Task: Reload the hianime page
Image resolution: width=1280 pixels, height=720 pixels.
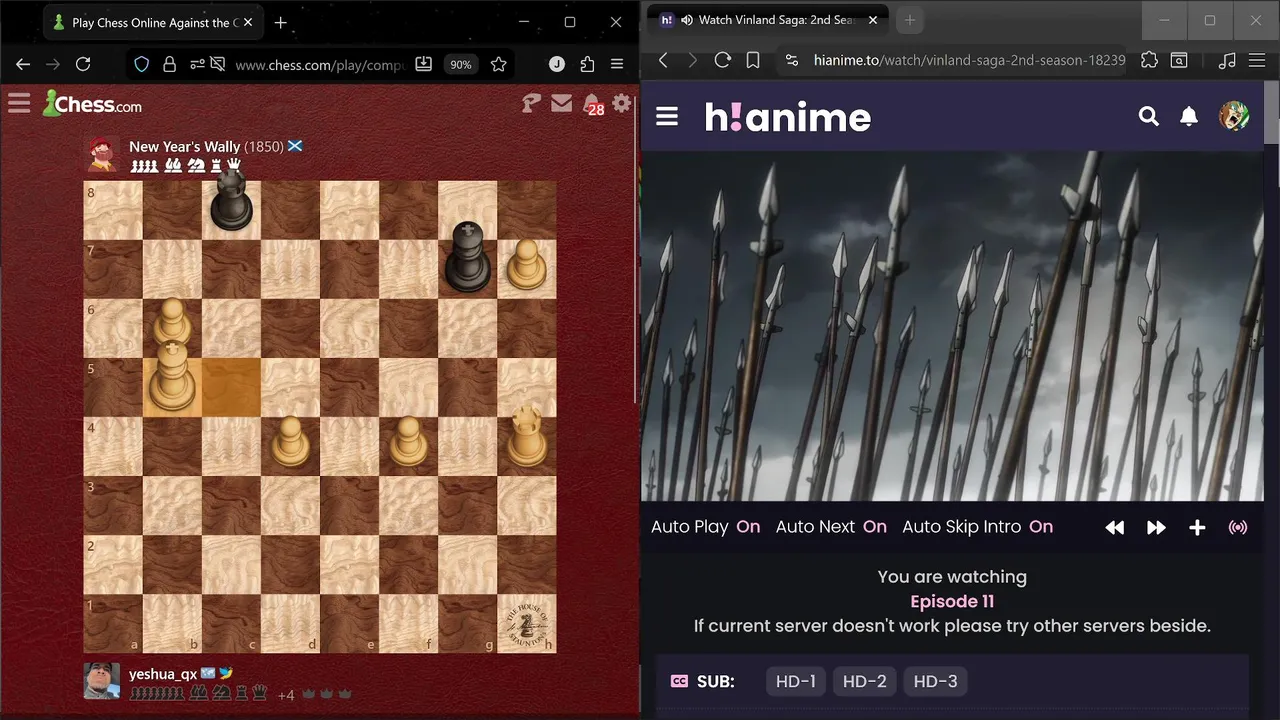Action: [722, 60]
